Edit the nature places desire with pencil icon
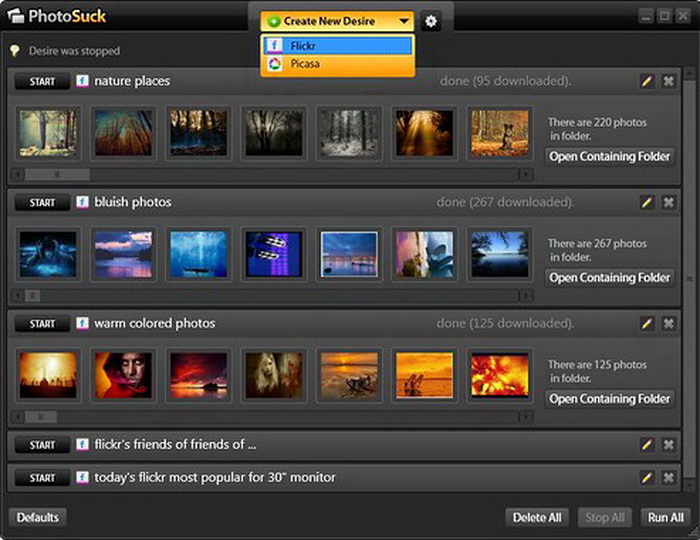The width and height of the screenshot is (700, 540). tap(647, 81)
